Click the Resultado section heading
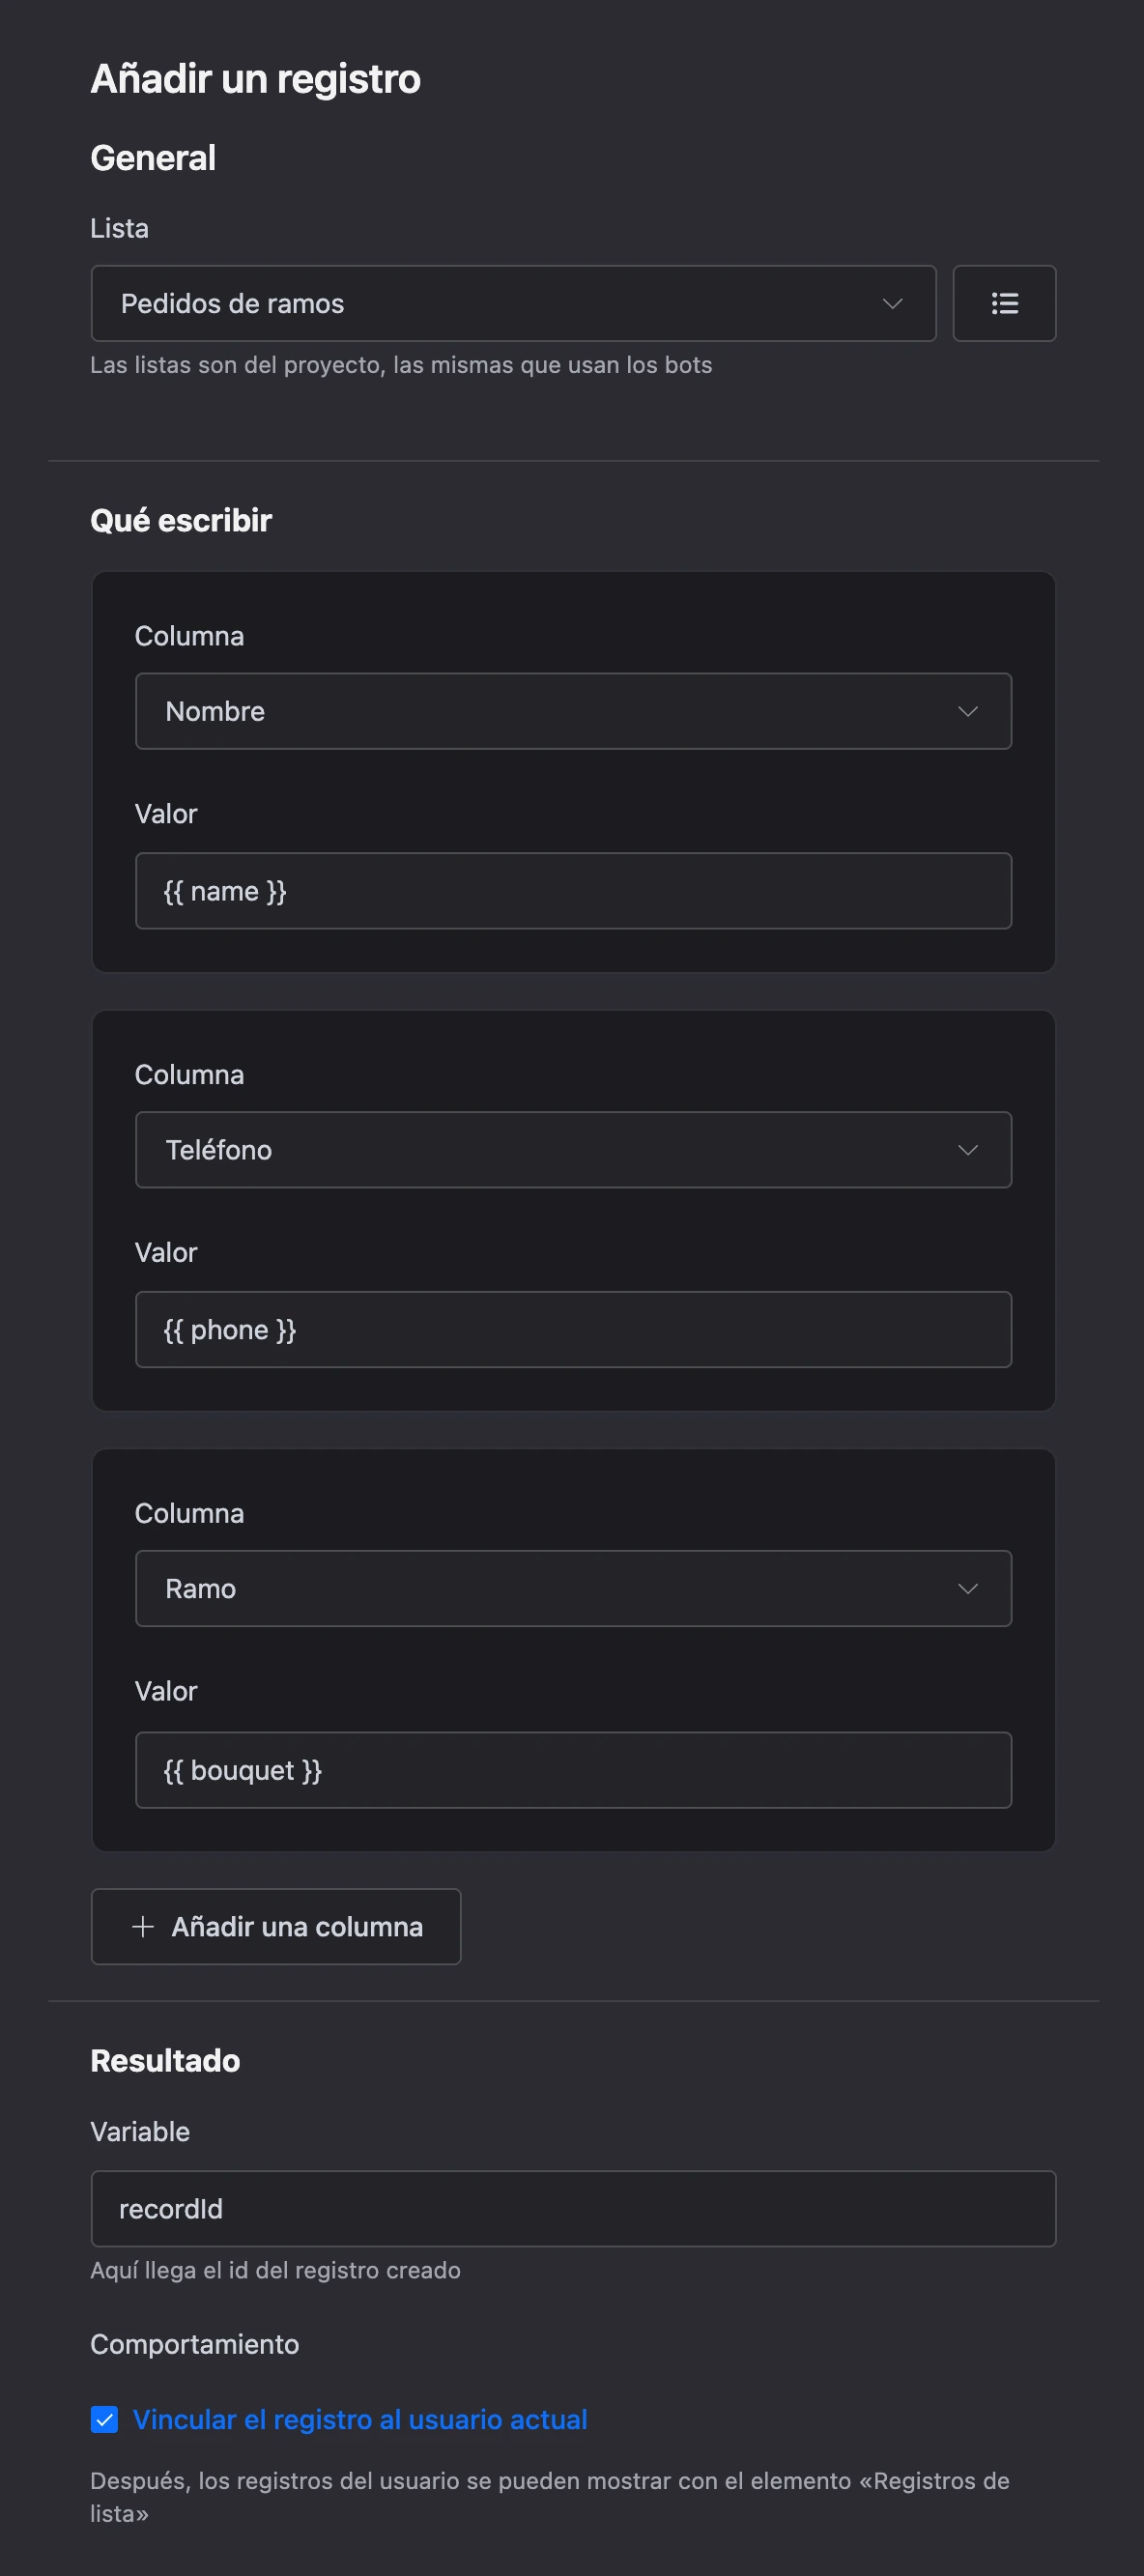The height and width of the screenshot is (2576, 1144). 165,2061
